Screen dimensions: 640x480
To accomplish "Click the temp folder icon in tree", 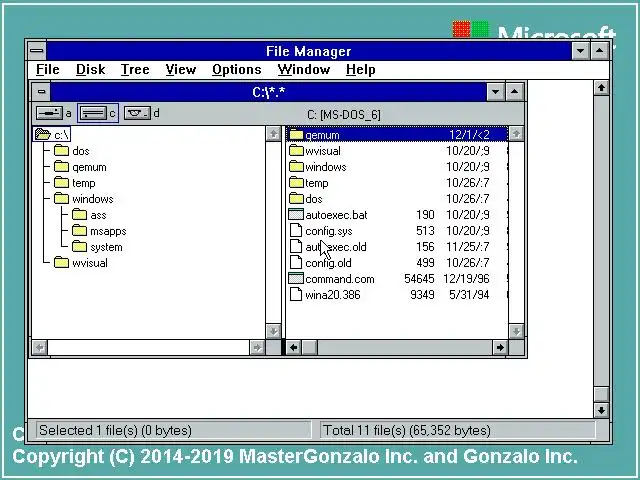I will pyautogui.click(x=62, y=182).
